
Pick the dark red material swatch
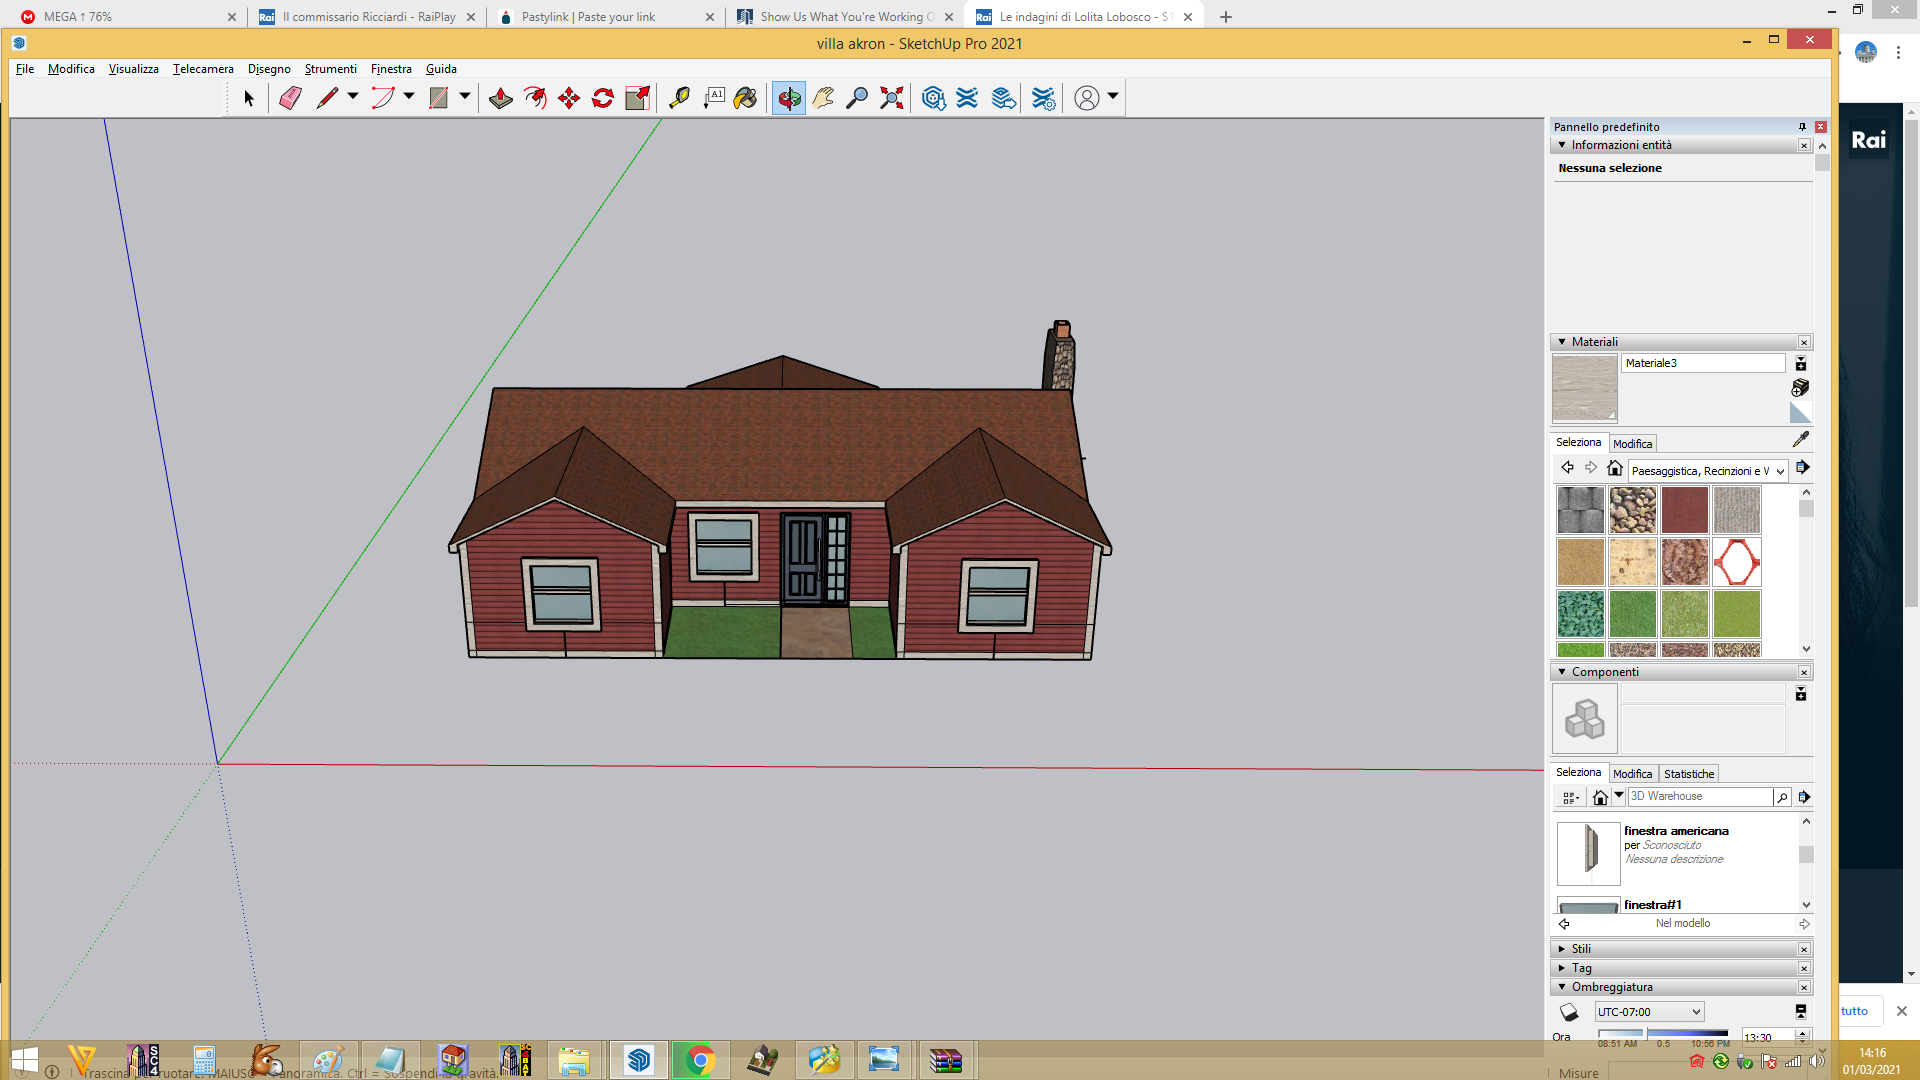pos(1684,511)
